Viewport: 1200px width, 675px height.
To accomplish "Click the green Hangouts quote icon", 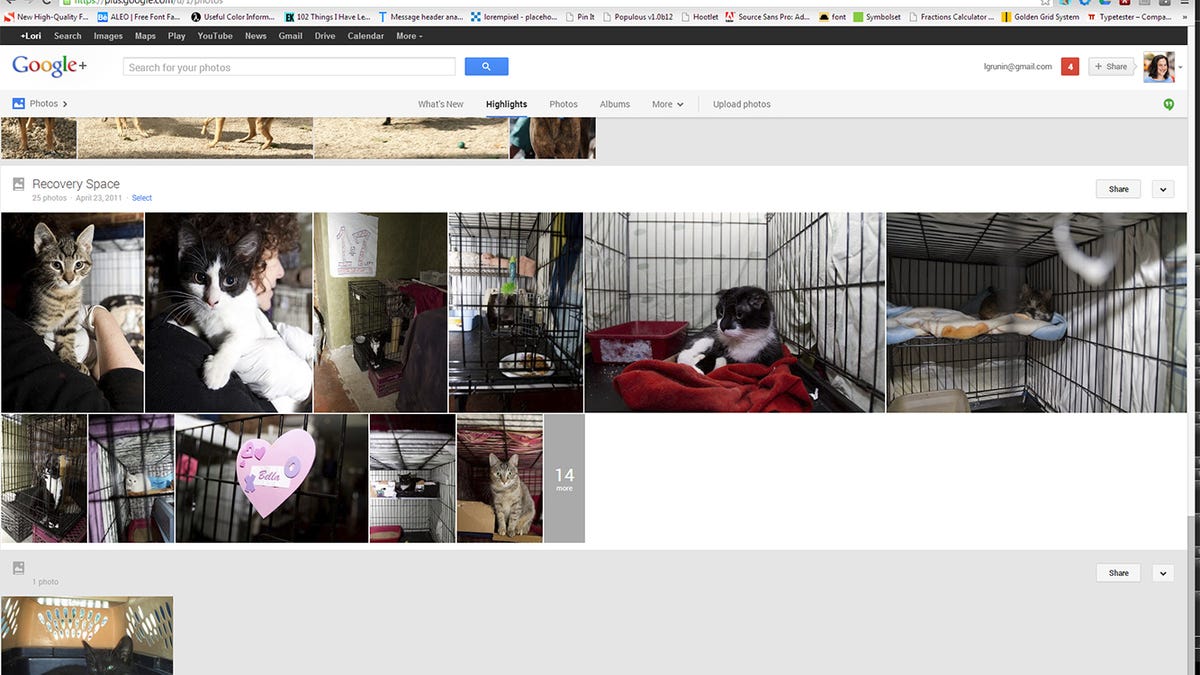I will click(1168, 104).
